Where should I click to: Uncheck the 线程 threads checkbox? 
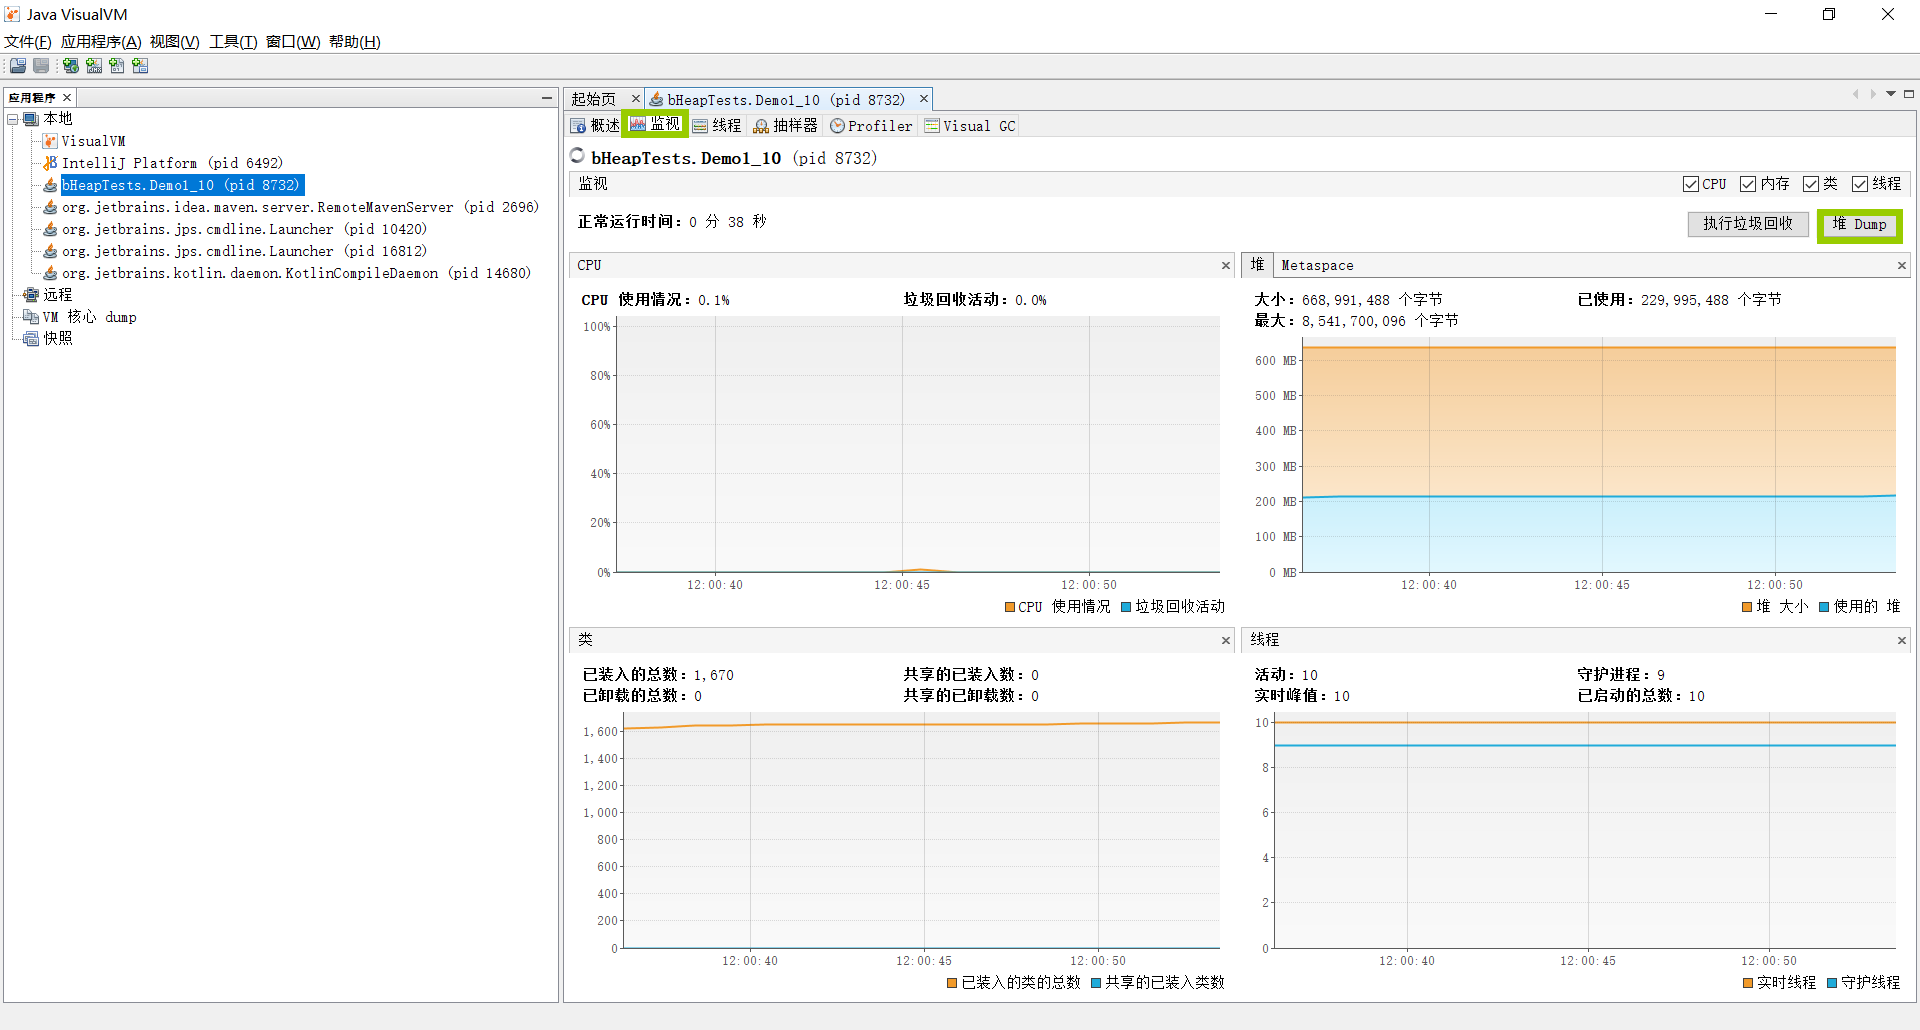click(x=1860, y=184)
